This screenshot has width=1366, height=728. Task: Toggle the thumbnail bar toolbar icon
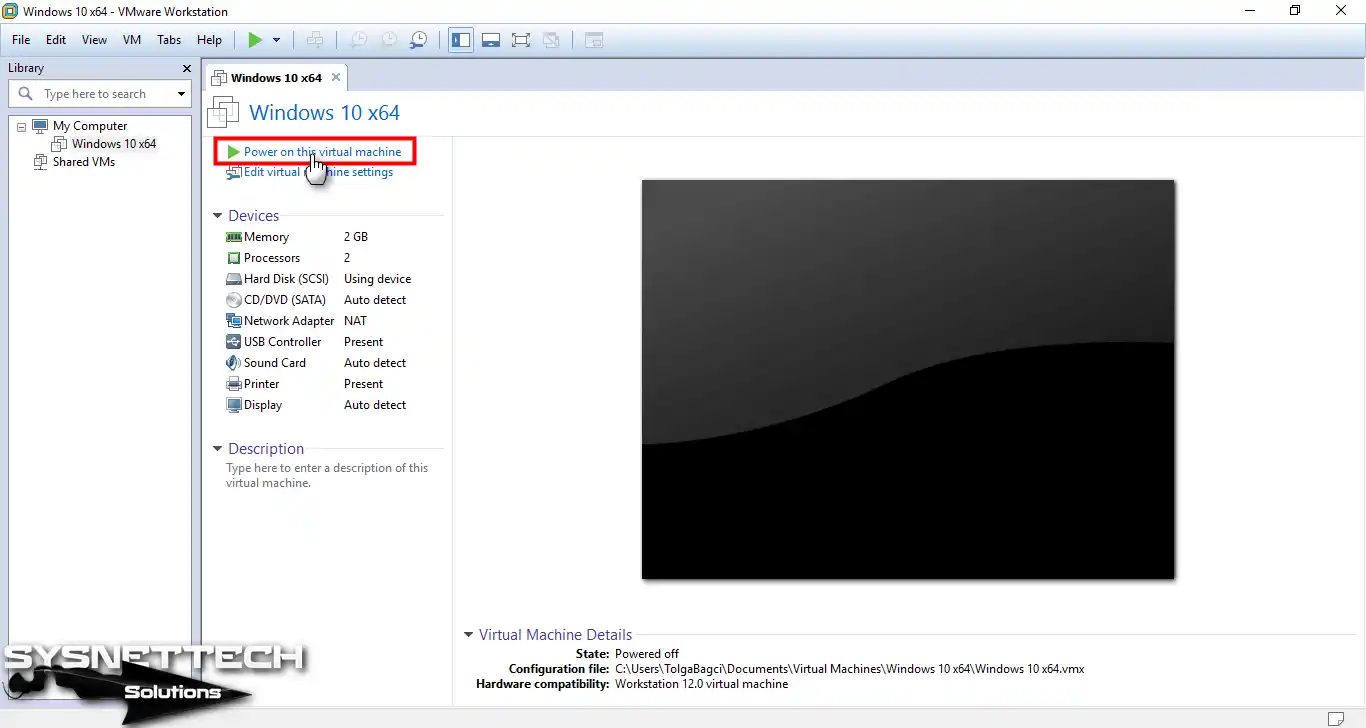point(491,40)
